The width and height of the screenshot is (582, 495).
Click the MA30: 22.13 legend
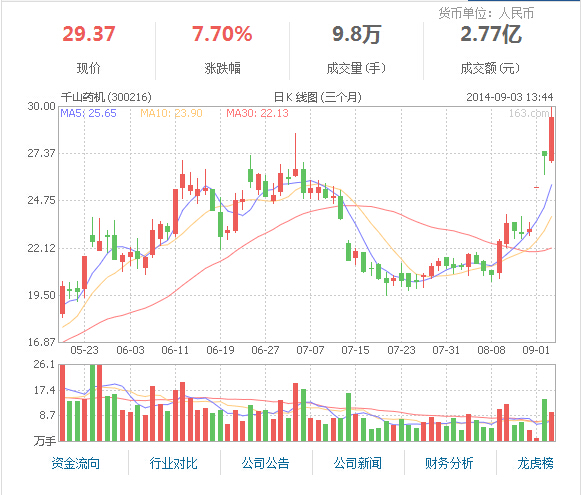[257, 113]
